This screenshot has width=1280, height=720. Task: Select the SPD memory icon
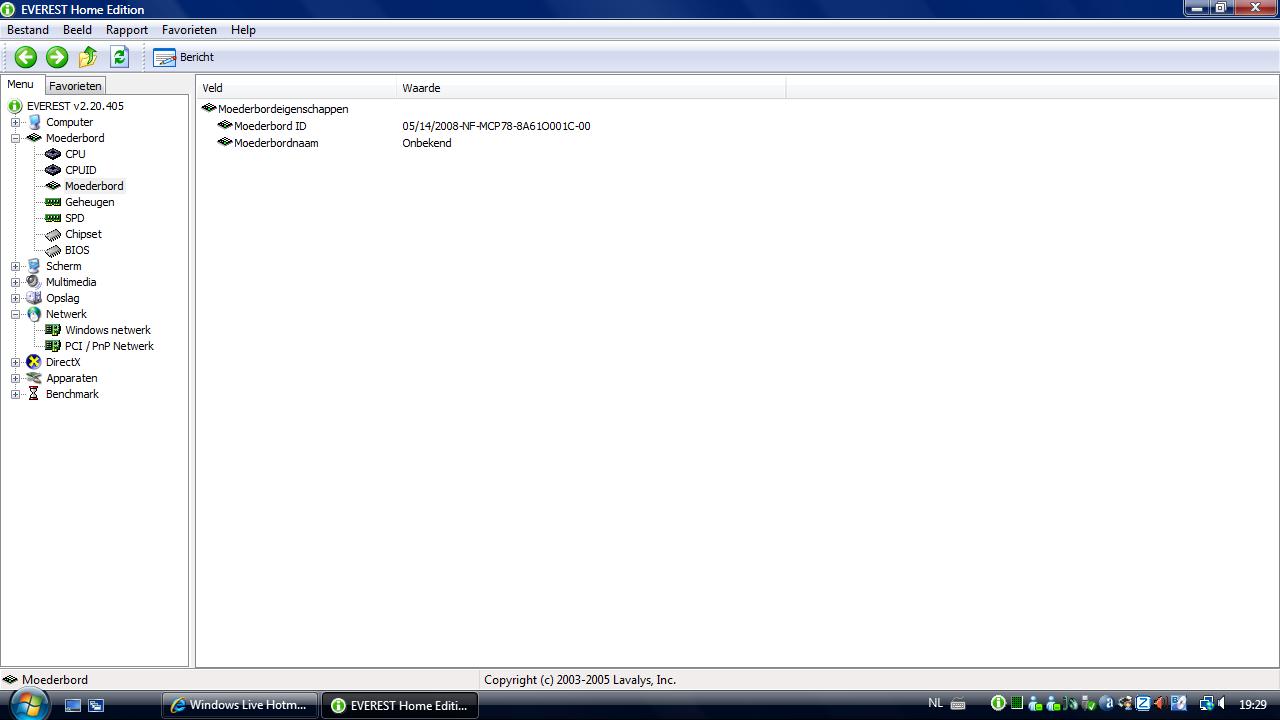[53, 218]
